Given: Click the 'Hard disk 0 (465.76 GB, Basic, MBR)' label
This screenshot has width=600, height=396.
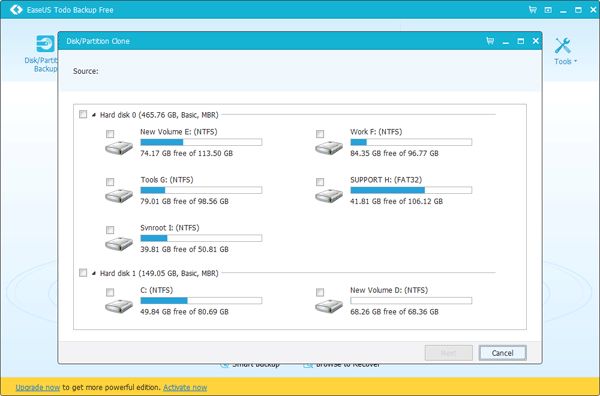Looking at the screenshot, I should pyautogui.click(x=159, y=115).
